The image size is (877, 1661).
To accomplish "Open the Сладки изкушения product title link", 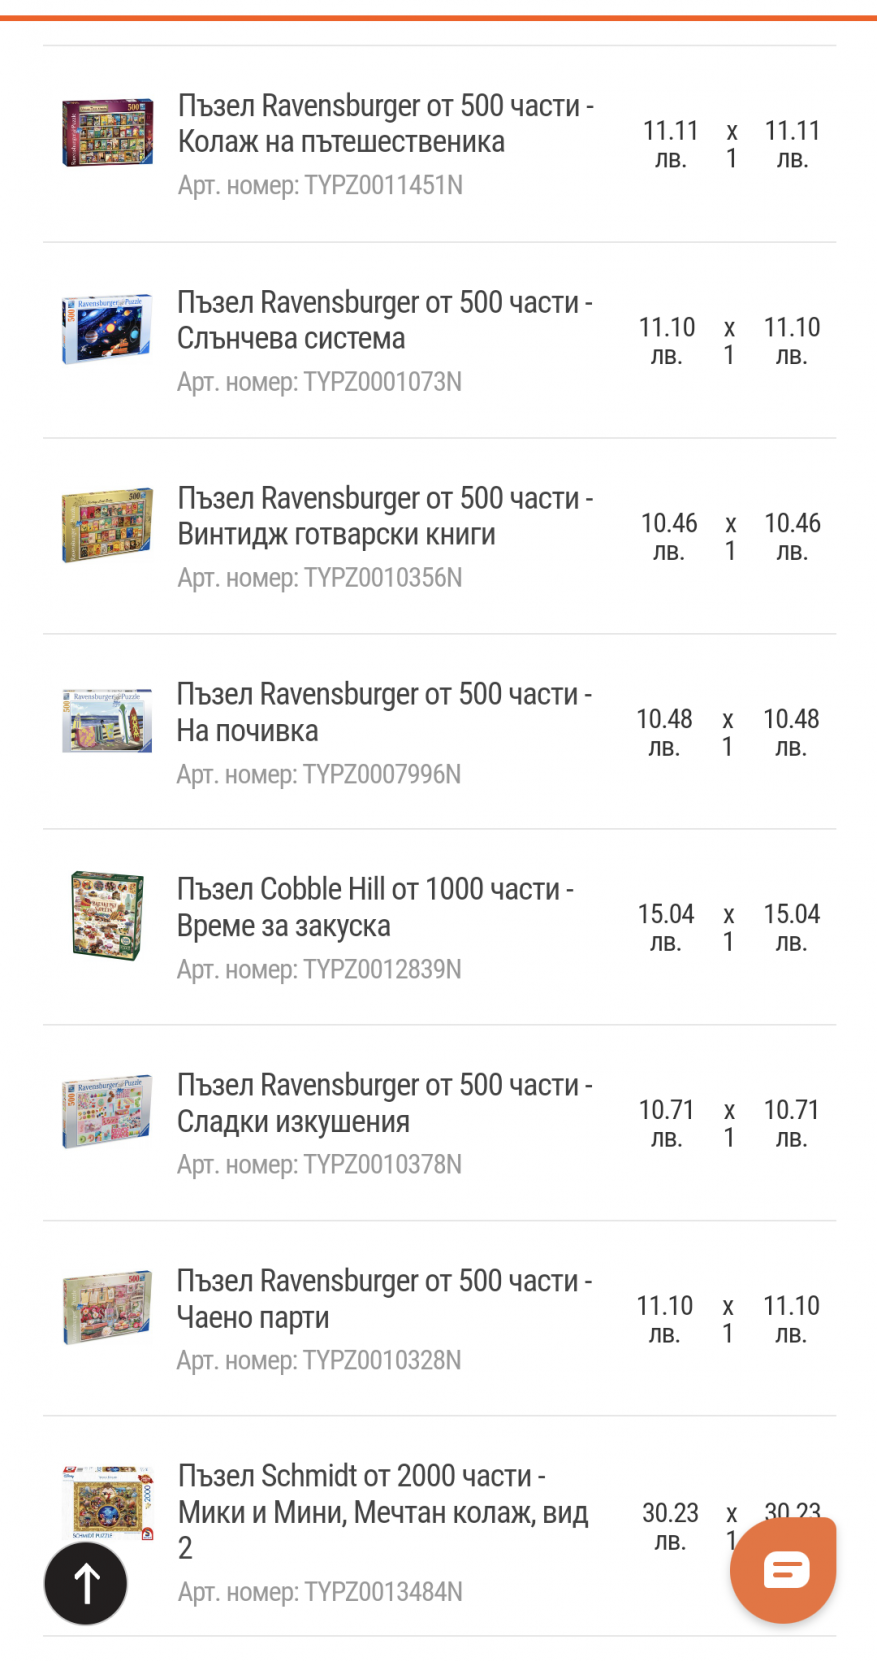I will (384, 1103).
